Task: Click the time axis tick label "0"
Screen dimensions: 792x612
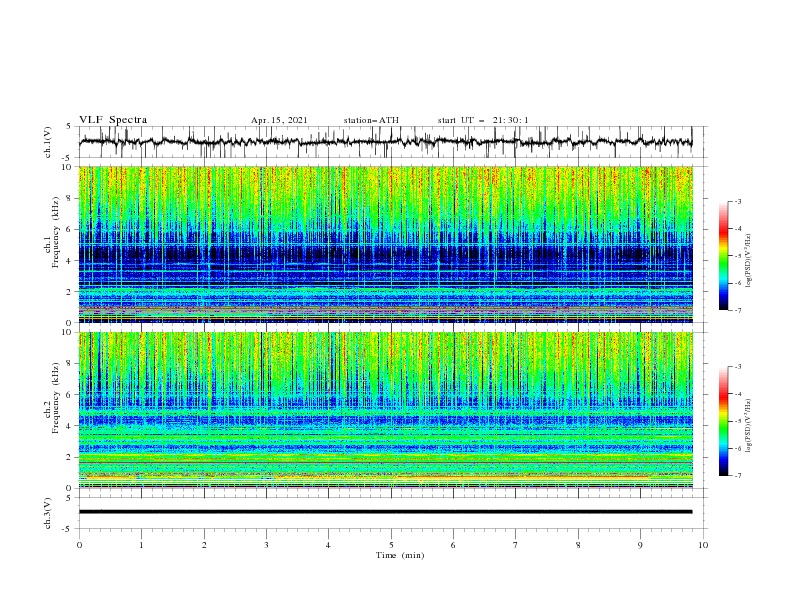Action: (79, 545)
